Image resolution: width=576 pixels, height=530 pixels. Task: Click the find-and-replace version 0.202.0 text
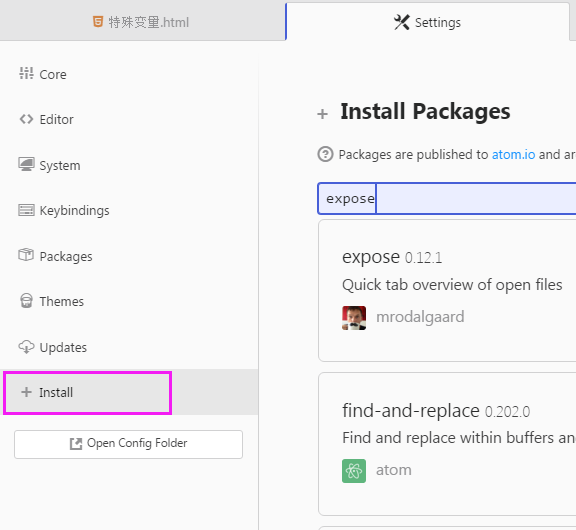pos(508,412)
